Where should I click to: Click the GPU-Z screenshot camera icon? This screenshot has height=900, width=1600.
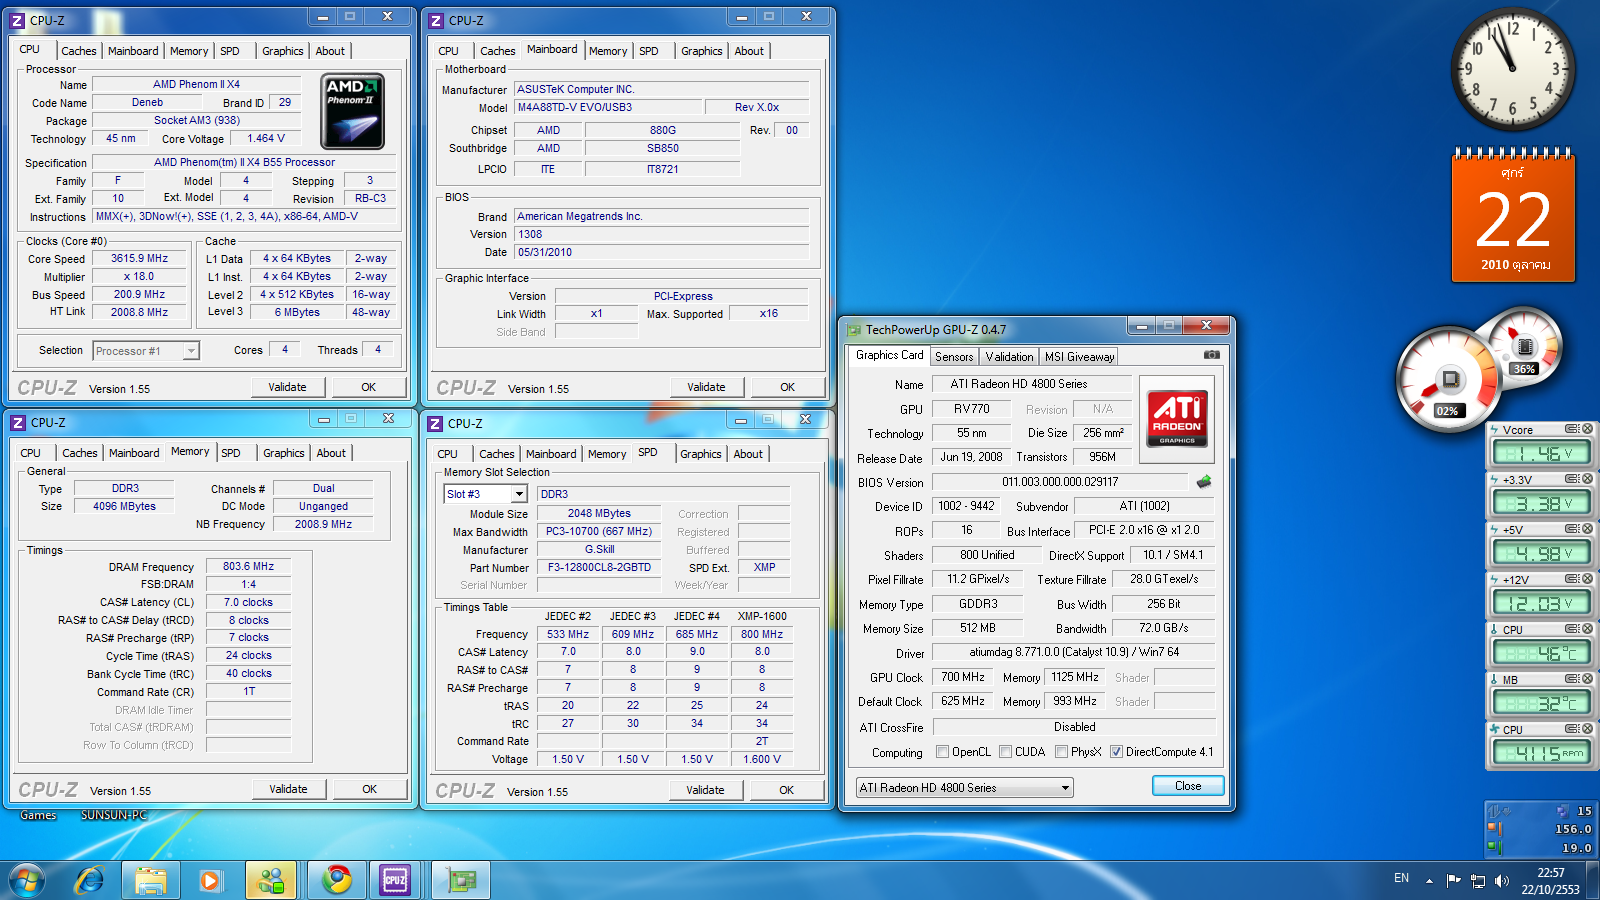click(1211, 355)
